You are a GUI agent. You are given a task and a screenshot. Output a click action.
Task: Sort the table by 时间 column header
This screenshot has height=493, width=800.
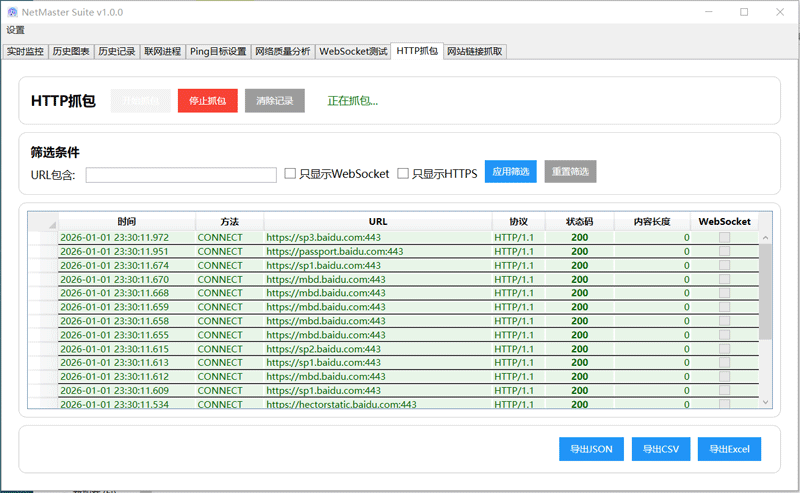coord(126,222)
